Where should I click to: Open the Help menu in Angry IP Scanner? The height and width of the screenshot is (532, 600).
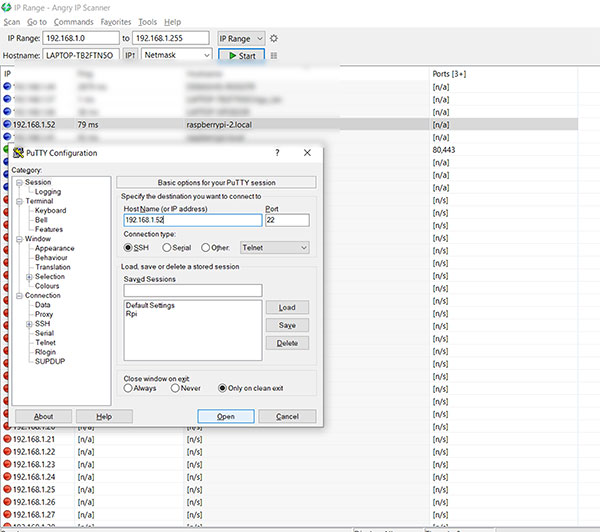(x=173, y=22)
